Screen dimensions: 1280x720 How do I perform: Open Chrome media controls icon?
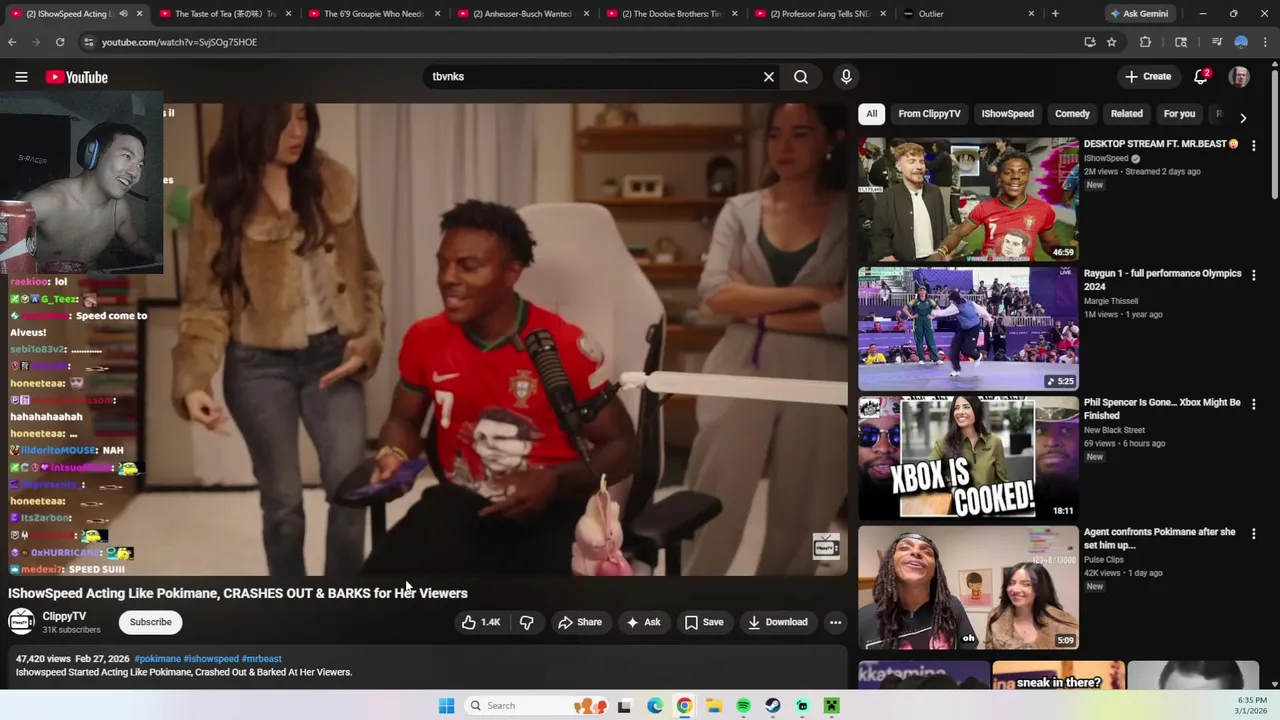(1217, 42)
